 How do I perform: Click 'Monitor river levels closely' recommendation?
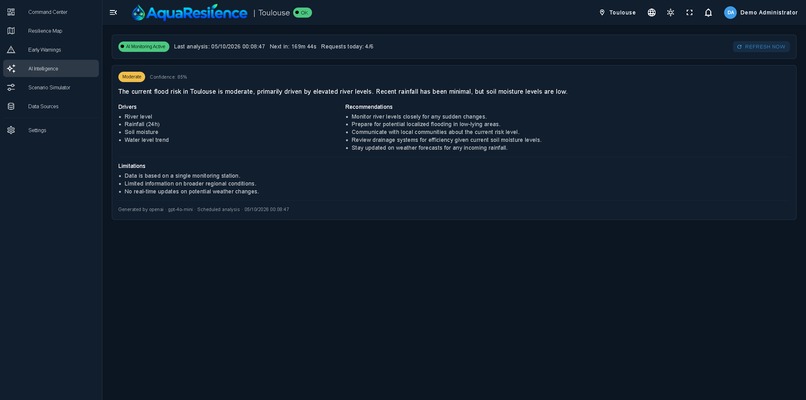[419, 117]
